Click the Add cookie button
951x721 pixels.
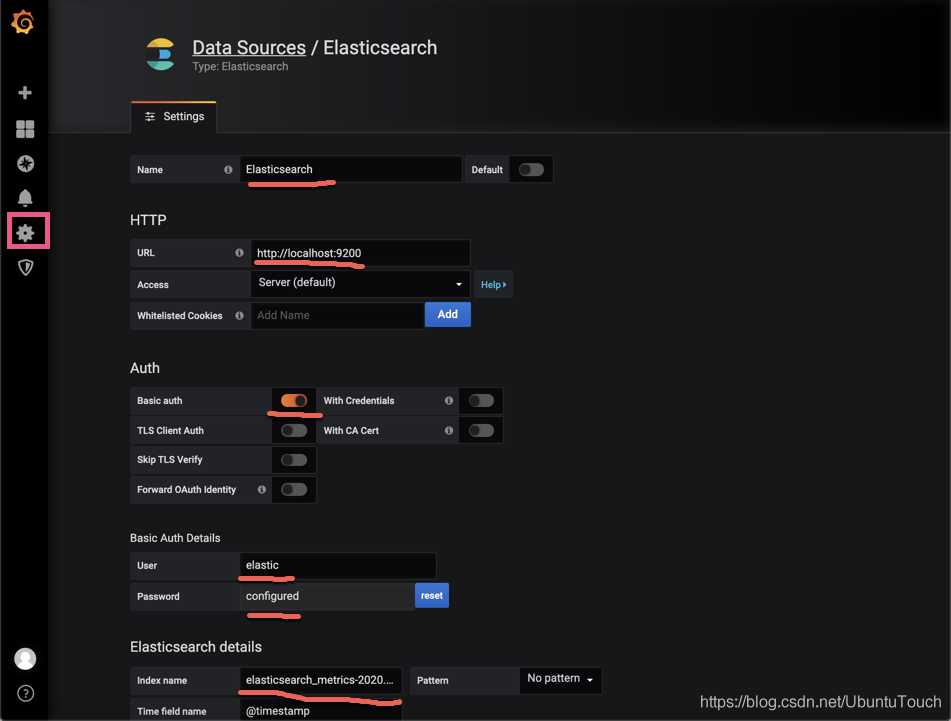448,314
